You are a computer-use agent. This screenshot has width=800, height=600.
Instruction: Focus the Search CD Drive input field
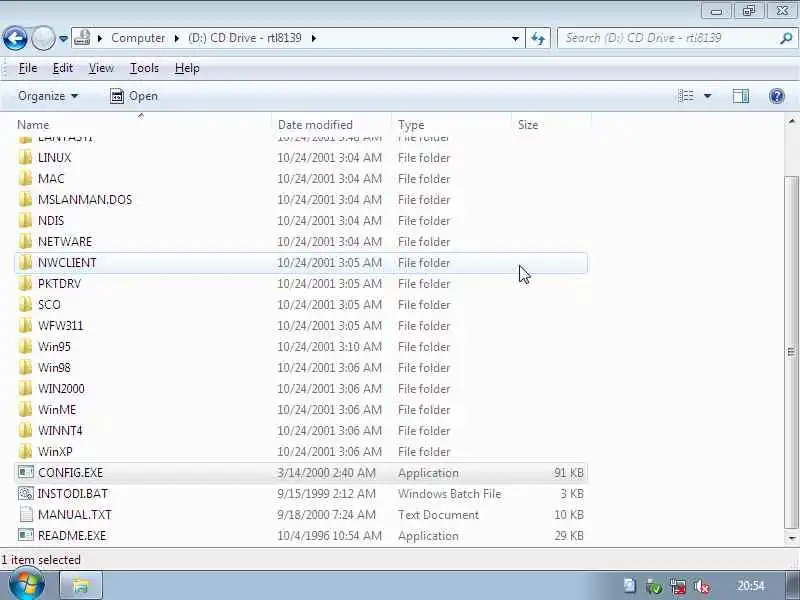[x=668, y=38]
